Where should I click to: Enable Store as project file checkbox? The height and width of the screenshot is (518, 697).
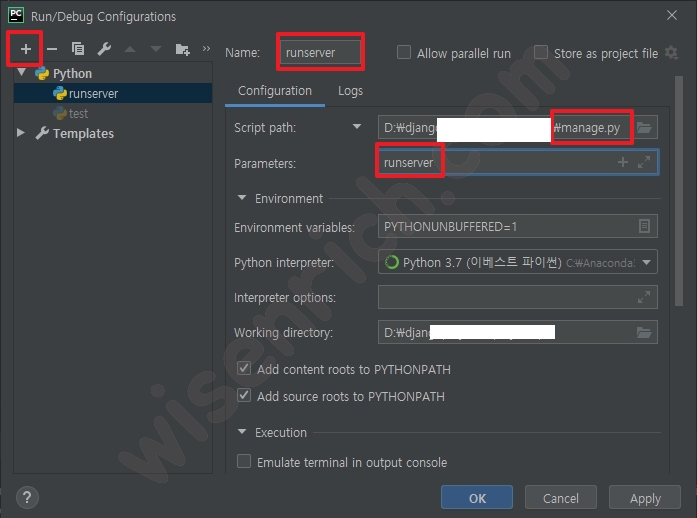click(x=541, y=52)
